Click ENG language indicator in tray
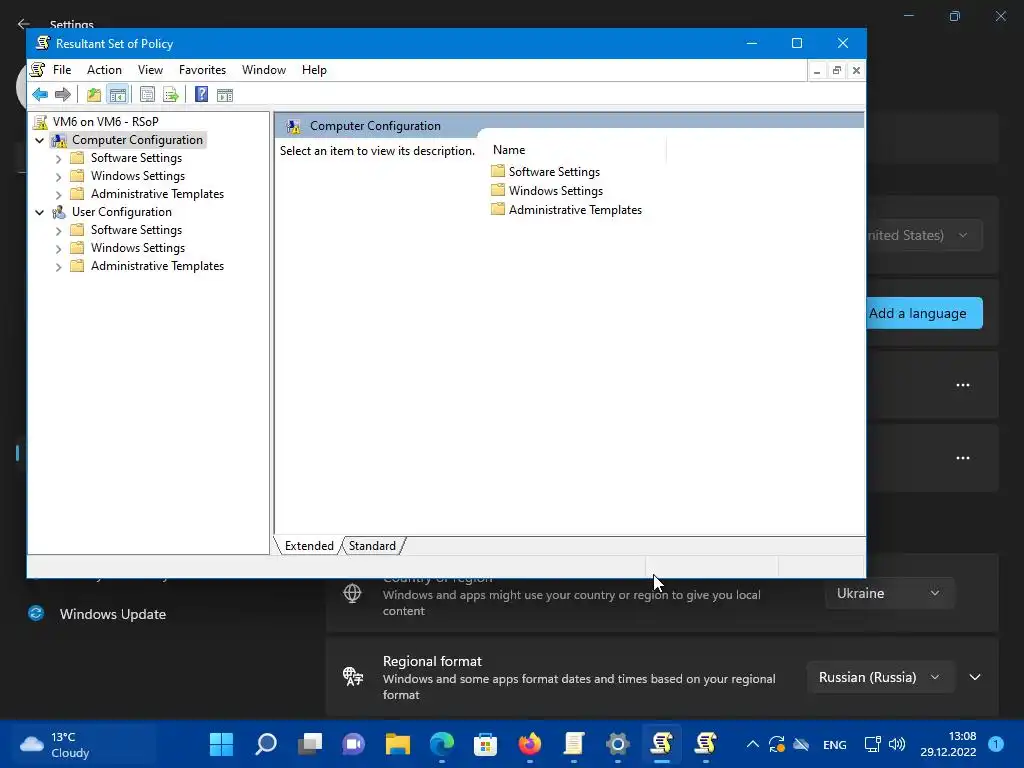Image resolution: width=1024 pixels, height=768 pixels. [x=835, y=744]
